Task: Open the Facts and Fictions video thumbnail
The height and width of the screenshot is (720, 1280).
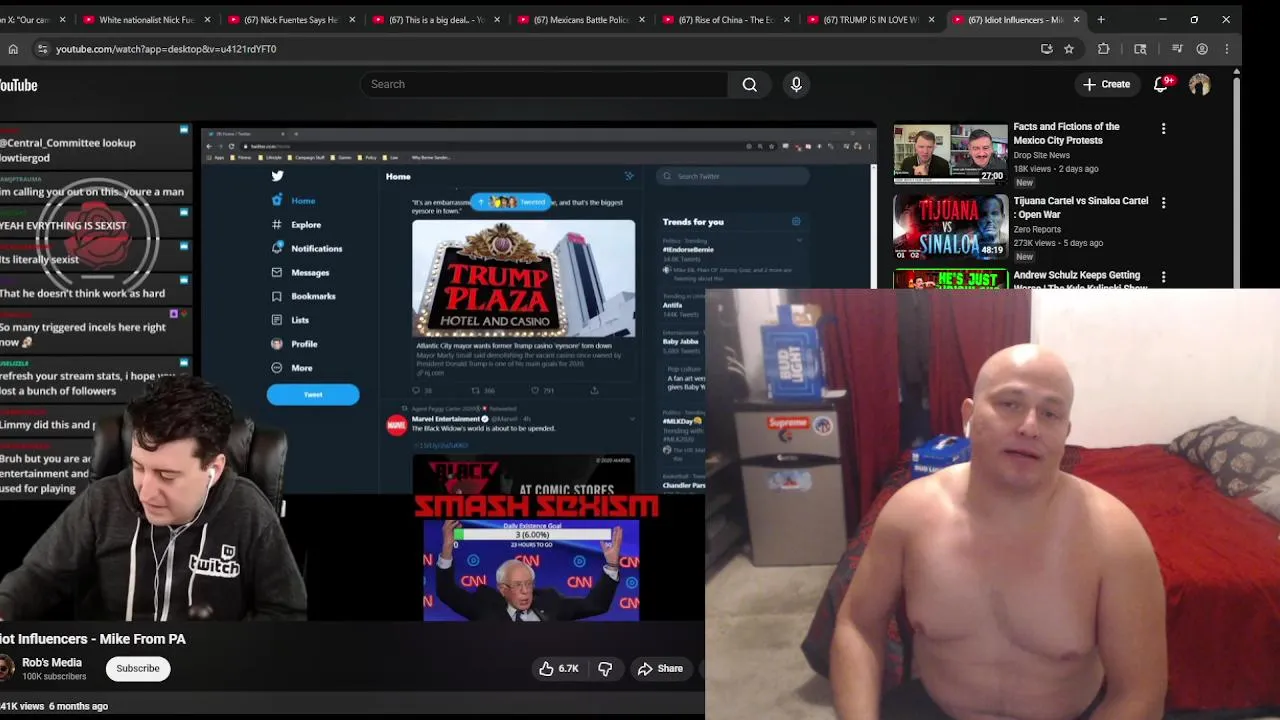Action: tap(950, 153)
